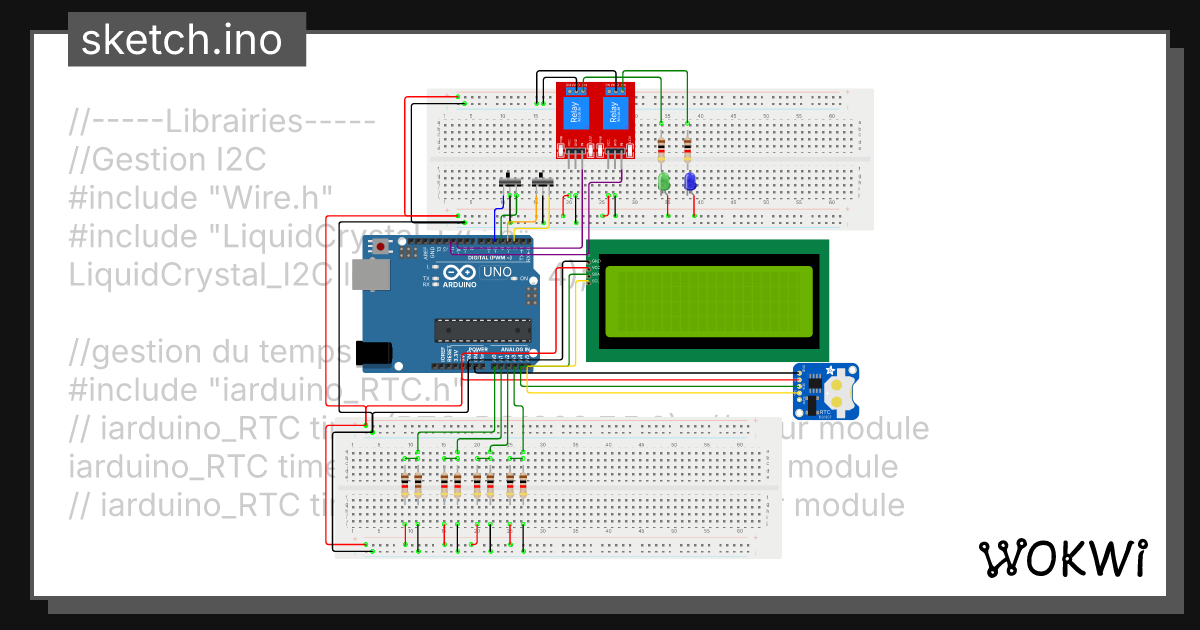Toggle the left slide switch

[510, 181]
